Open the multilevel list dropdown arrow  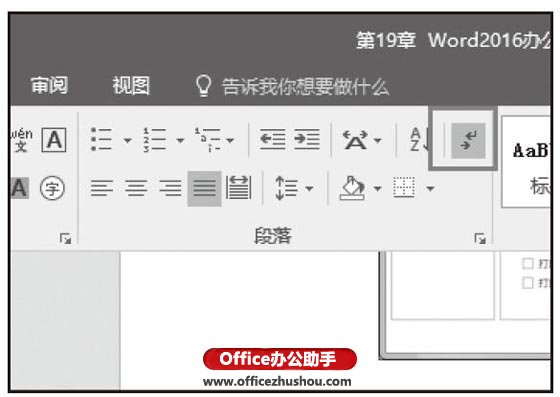pyautogui.click(x=230, y=140)
